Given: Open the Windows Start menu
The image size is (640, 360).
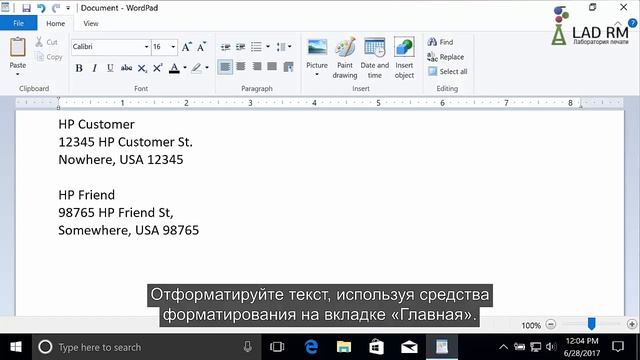Looking at the screenshot, I should click(x=16, y=347).
